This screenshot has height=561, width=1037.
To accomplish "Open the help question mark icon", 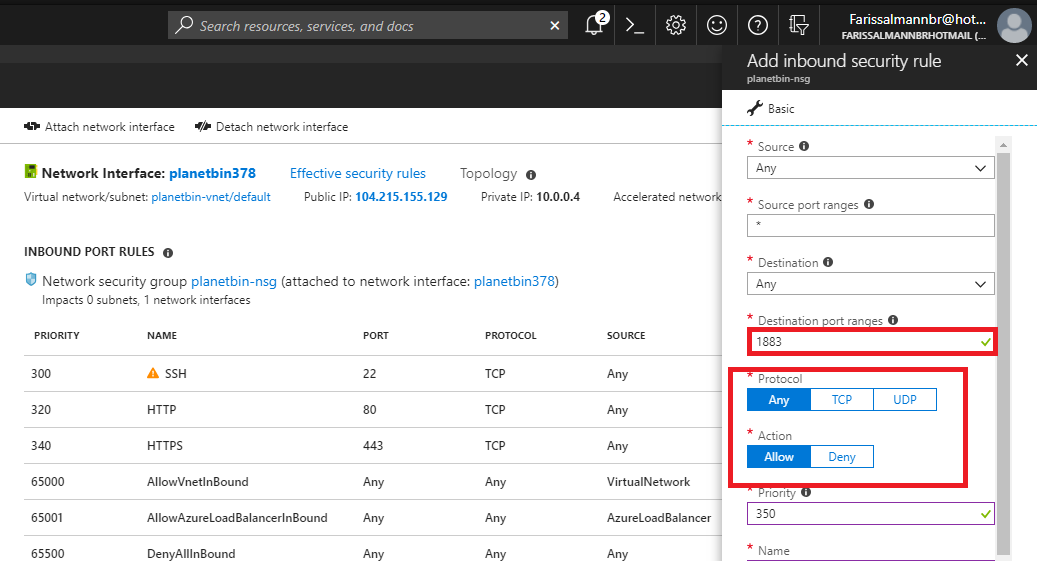I will tap(758, 25).
